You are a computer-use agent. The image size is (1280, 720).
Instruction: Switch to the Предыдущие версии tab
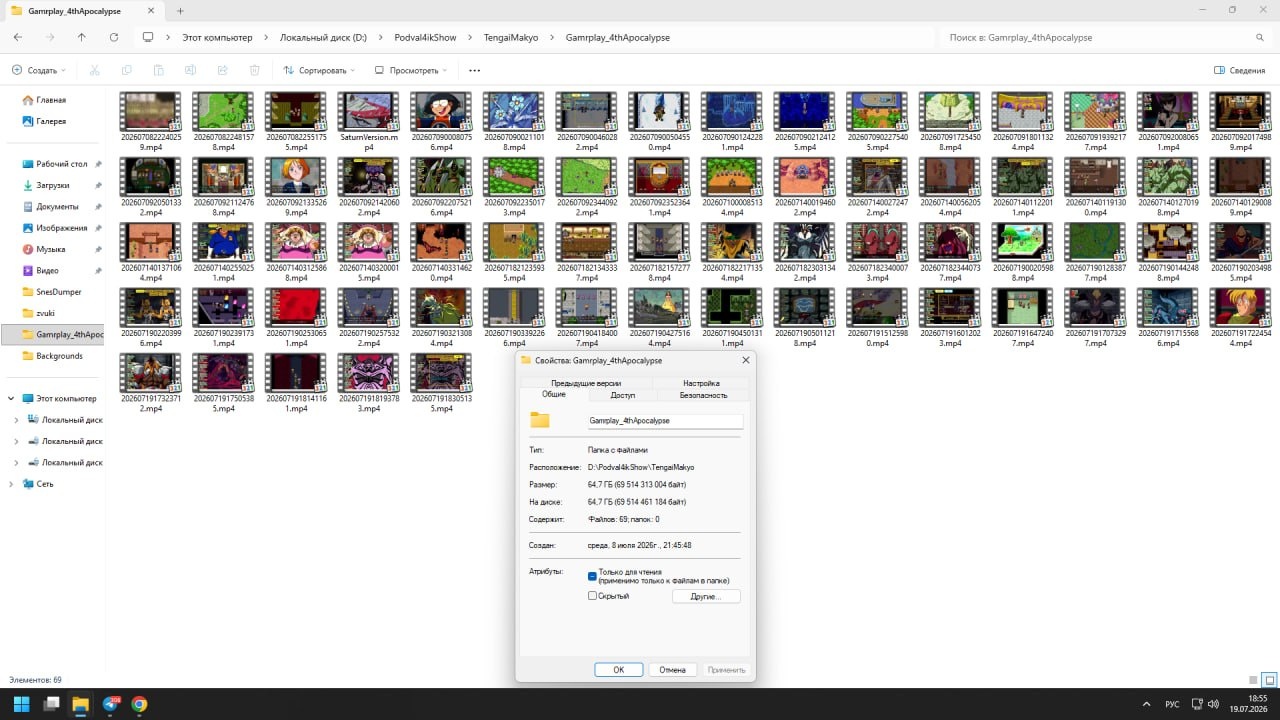[x=586, y=383]
